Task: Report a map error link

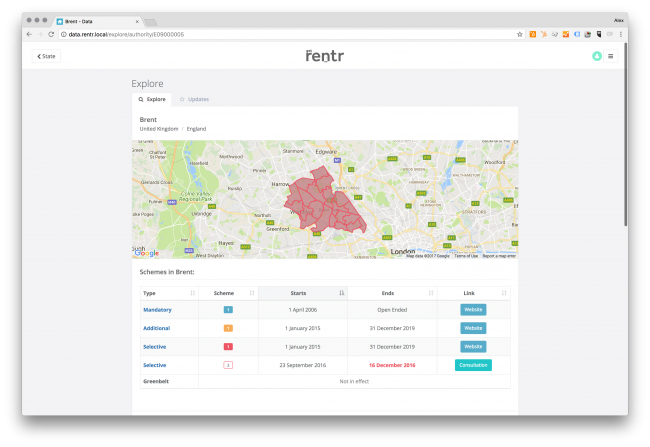Action: click(x=499, y=256)
